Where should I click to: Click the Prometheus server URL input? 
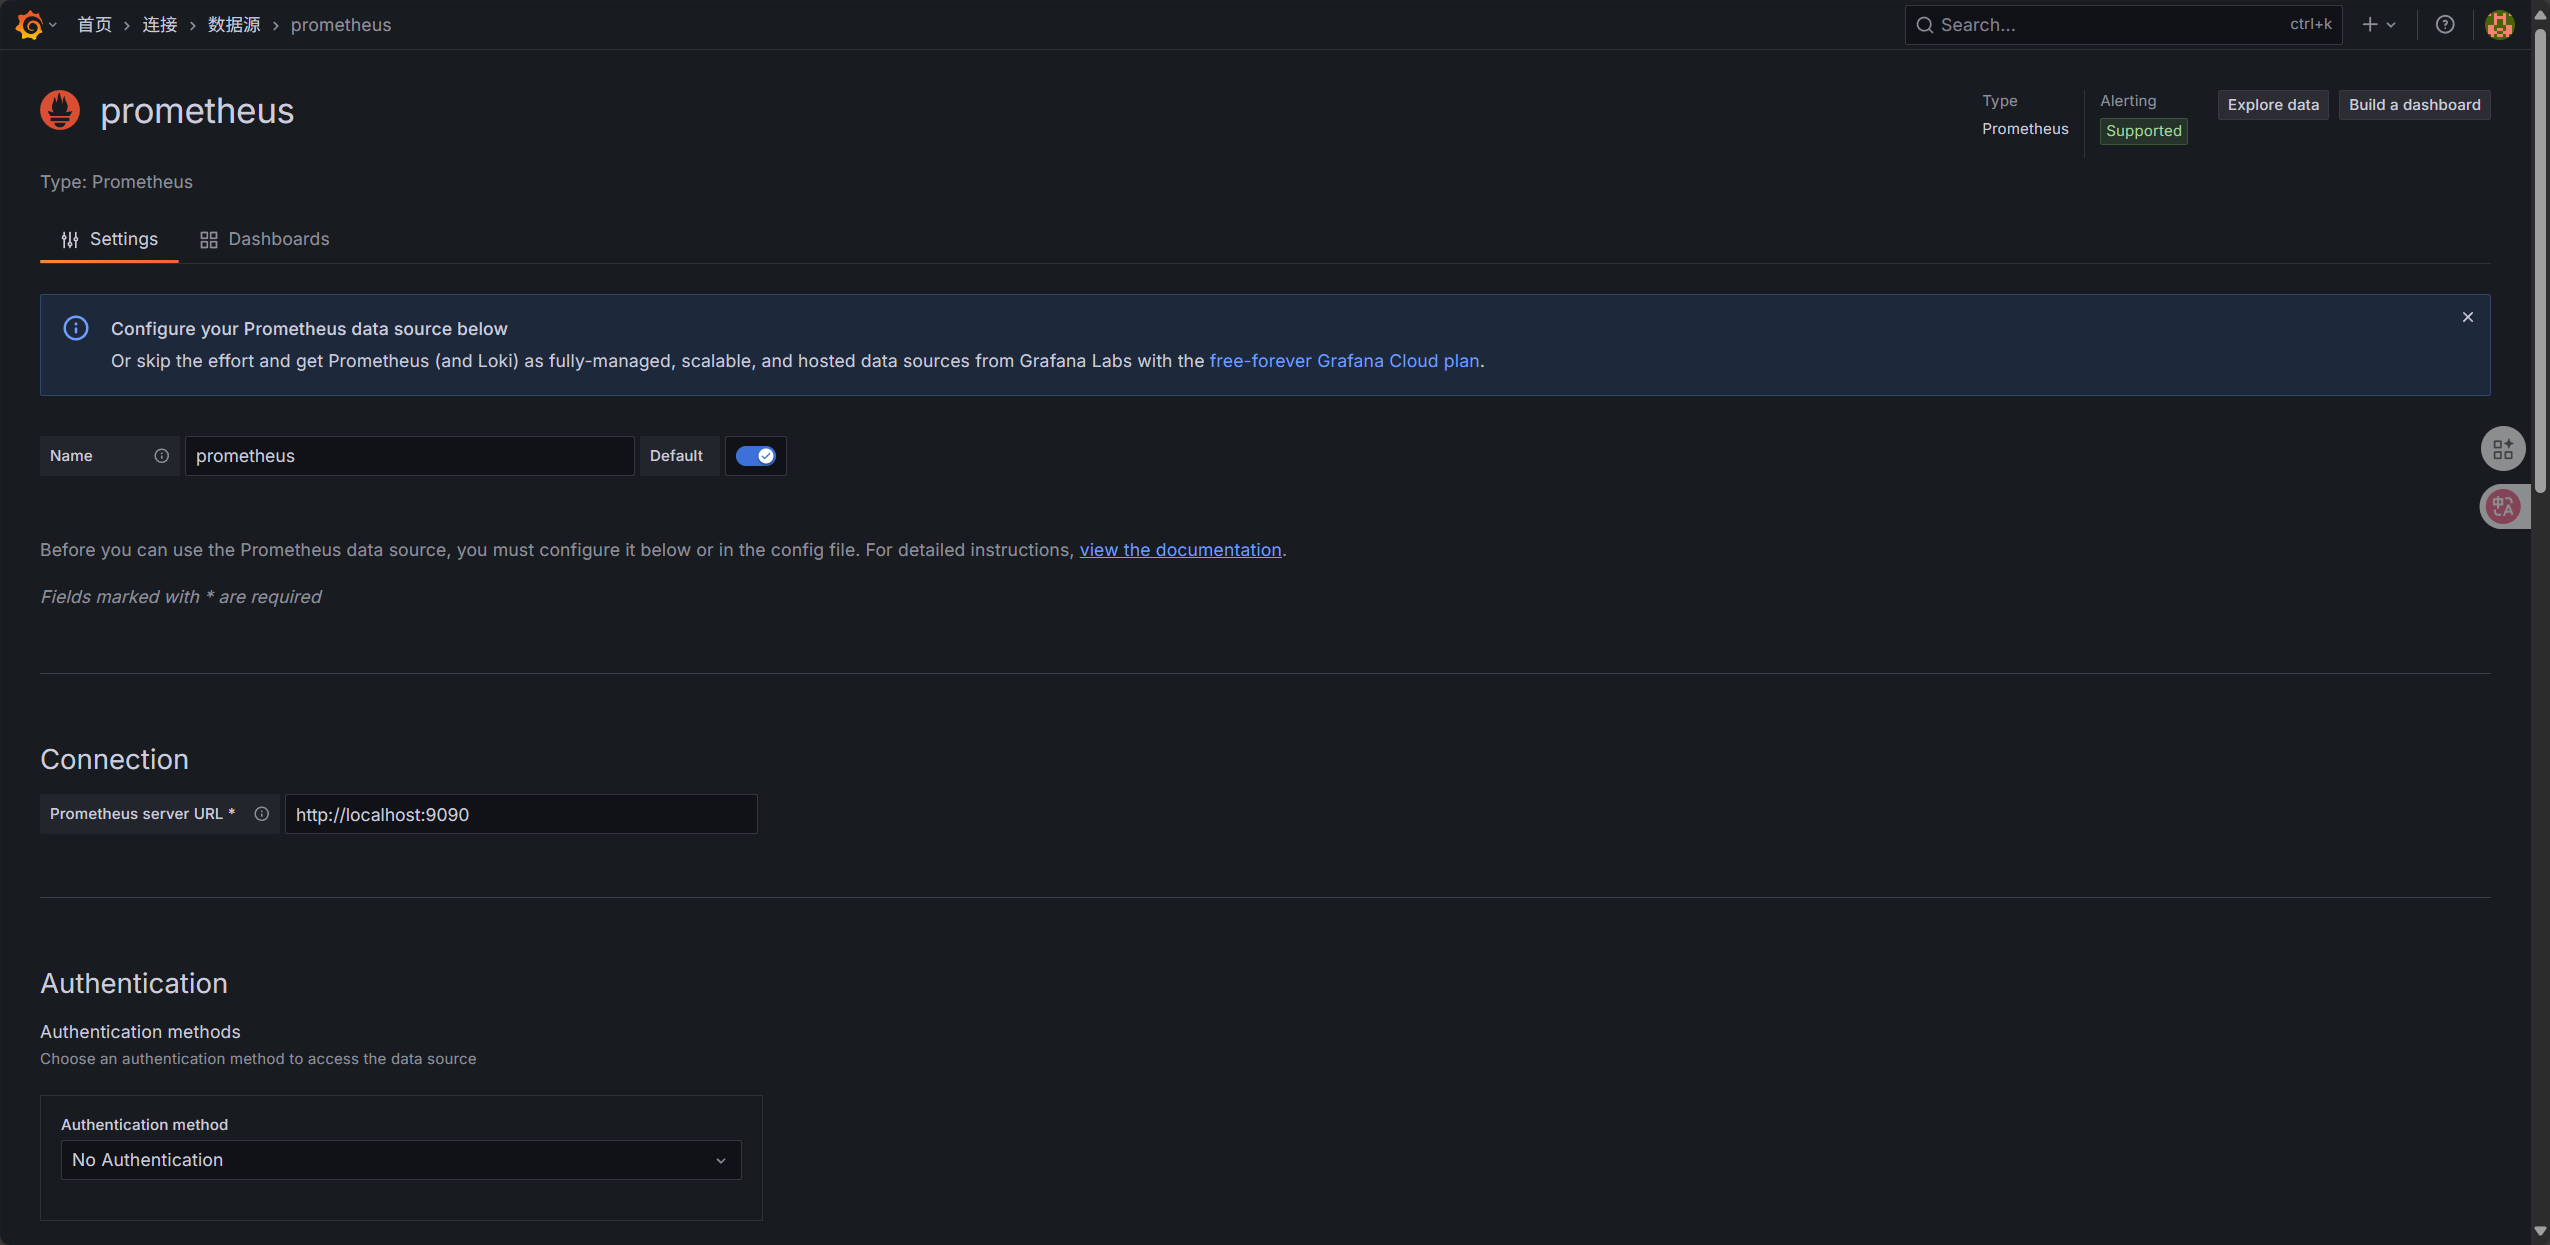pos(521,814)
